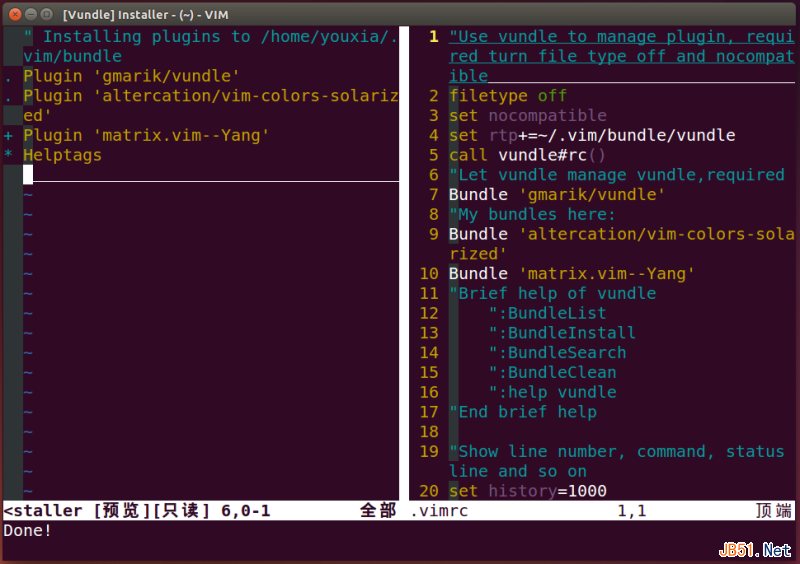Click the '全部' indicator in installer status line

click(x=378, y=511)
